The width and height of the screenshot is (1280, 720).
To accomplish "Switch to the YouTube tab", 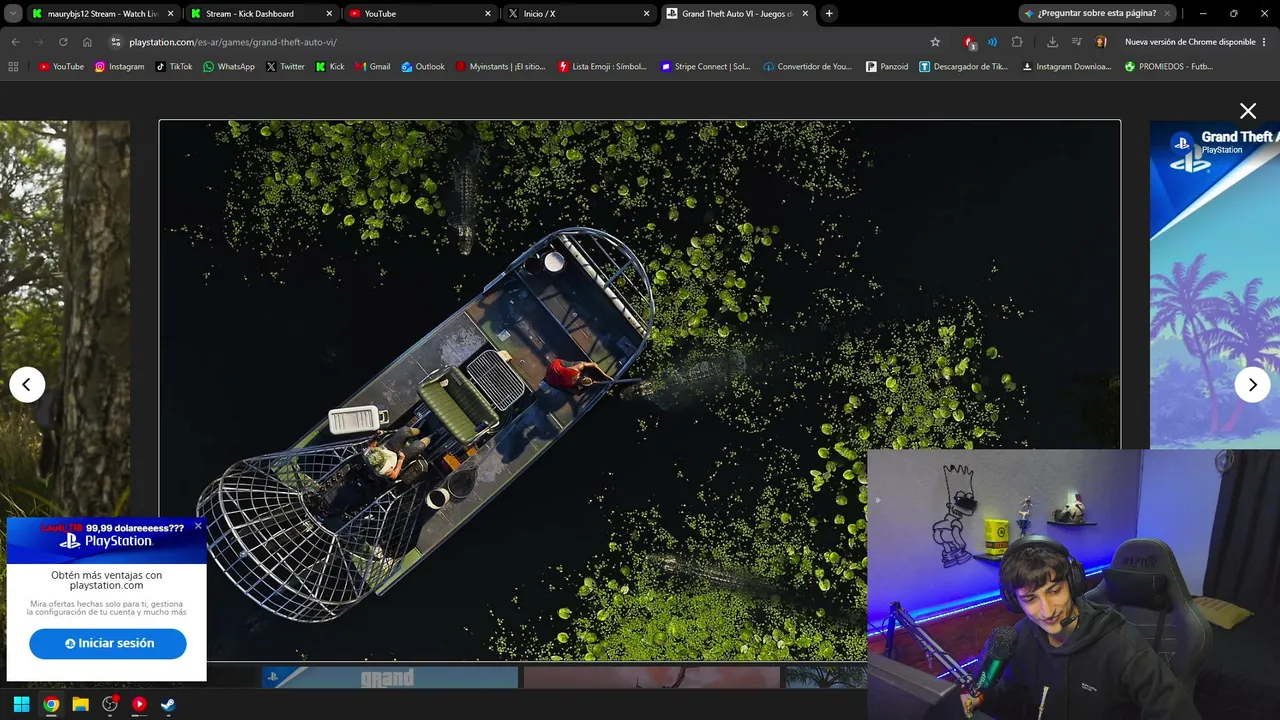I will [419, 14].
